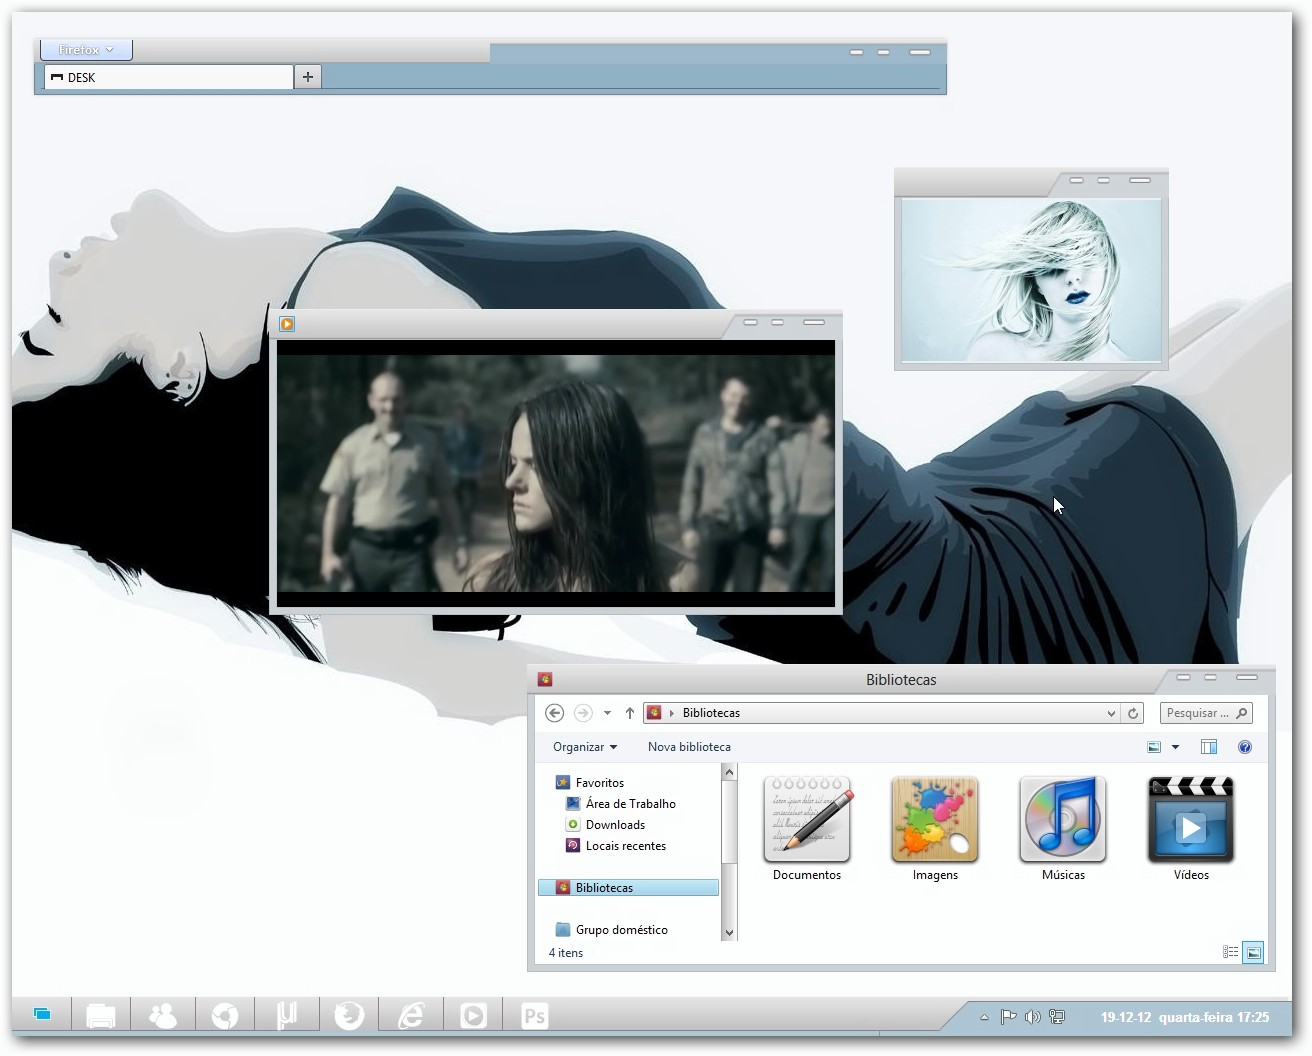This screenshot has height=1056, width=1312.
Task: Open the Músicas library
Action: [x=1063, y=829]
